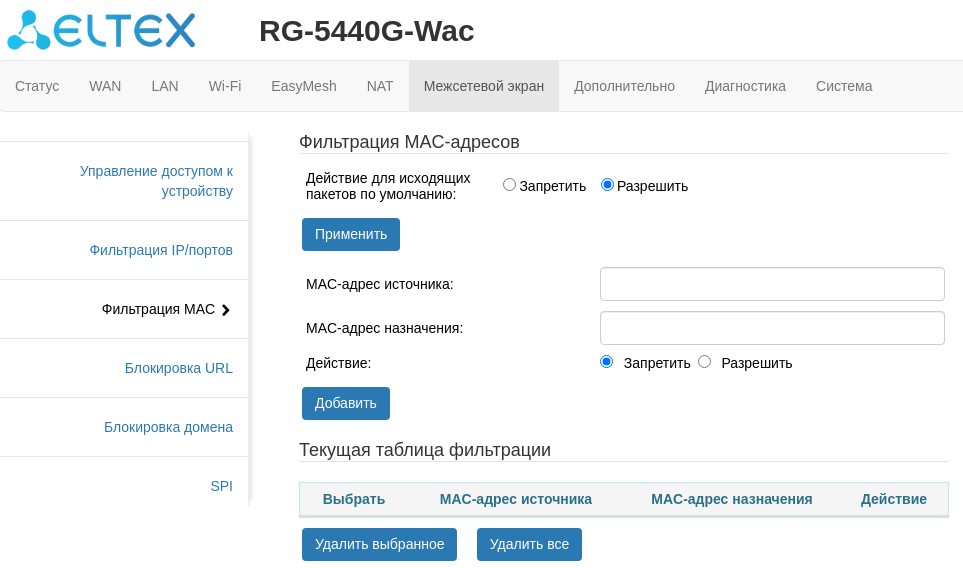Click the MAC-адрес назначения input field
Image resolution: width=963 pixels, height=568 pixels.
[x=772, y=328]
